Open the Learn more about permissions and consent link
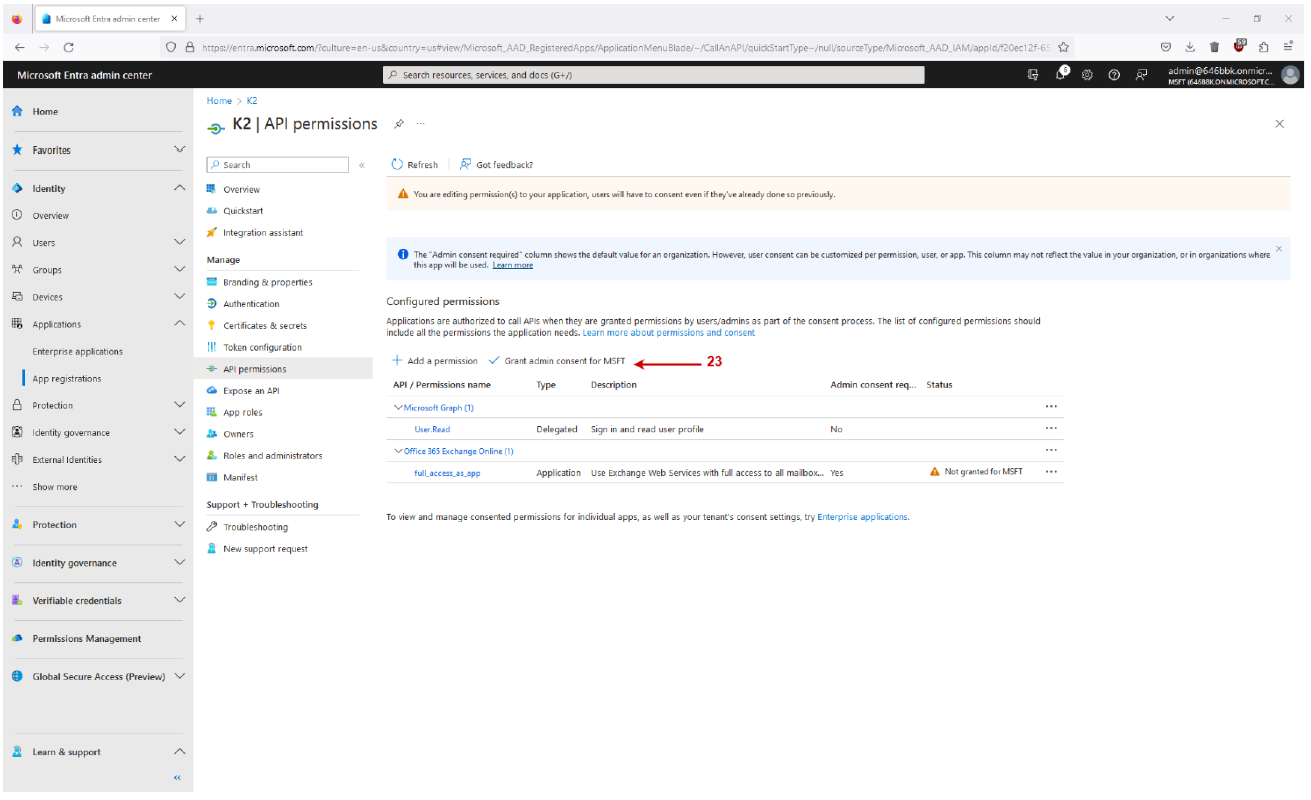This screenshot has width=1311, height=800. tap(669, 333)
